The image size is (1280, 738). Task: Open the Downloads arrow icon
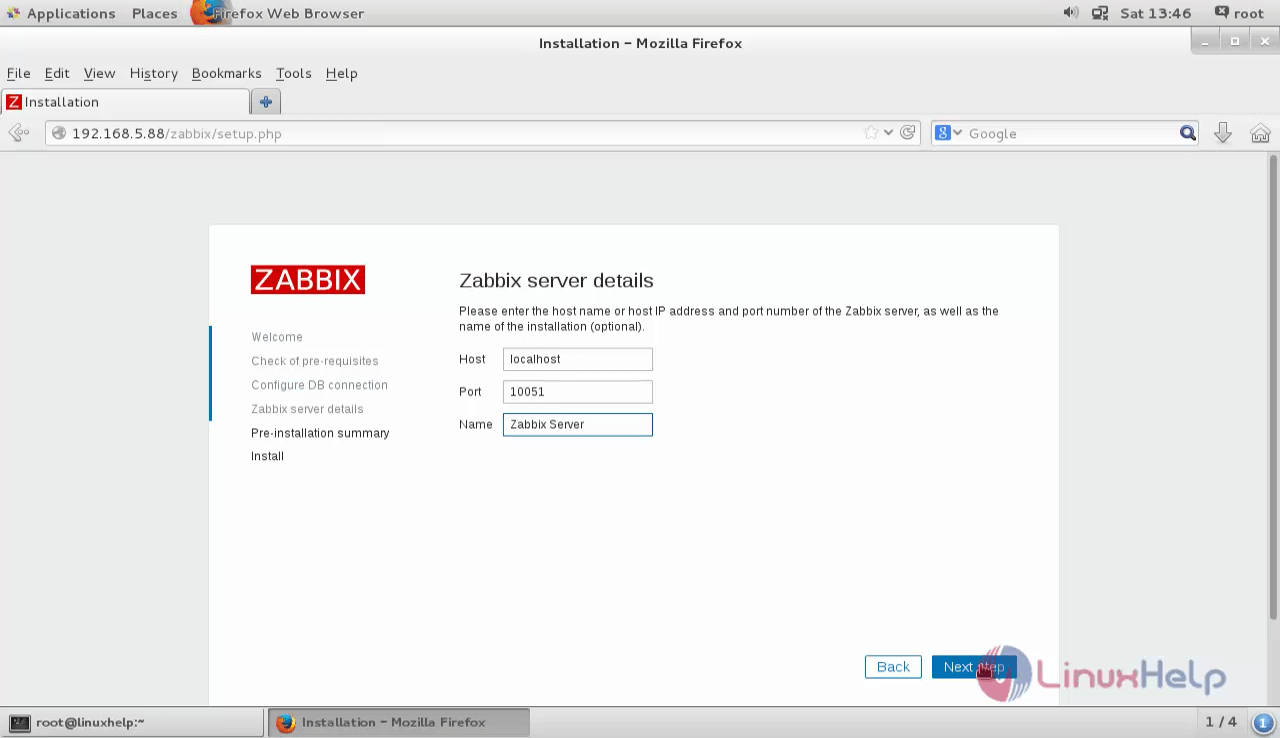[1223, 133]
